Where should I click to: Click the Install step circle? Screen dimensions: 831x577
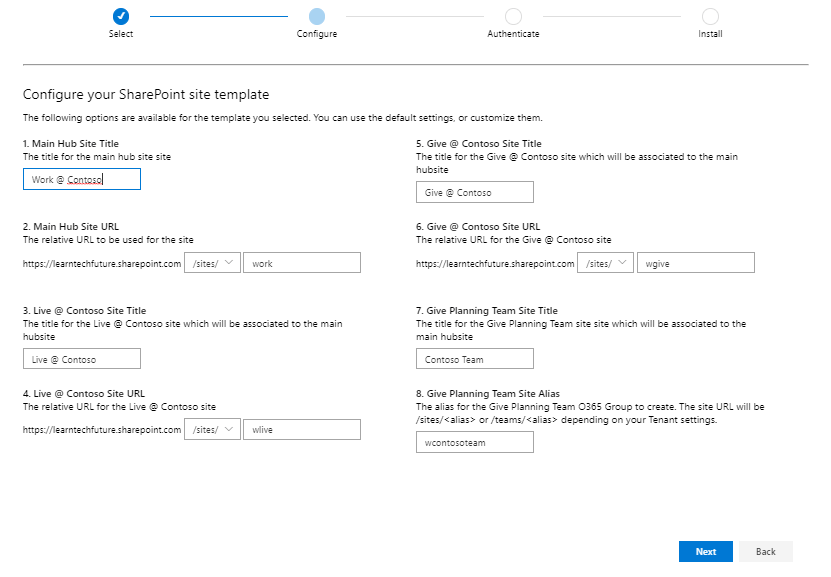[710, 16]
